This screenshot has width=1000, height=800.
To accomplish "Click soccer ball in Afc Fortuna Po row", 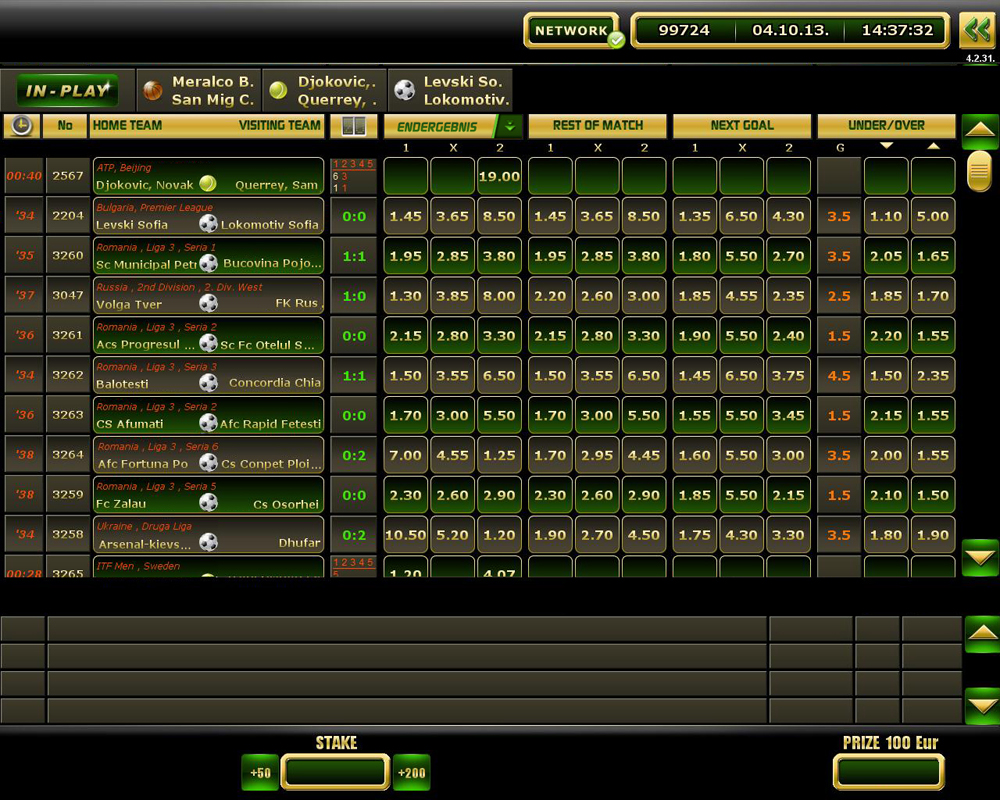I will tap(208, 463).
